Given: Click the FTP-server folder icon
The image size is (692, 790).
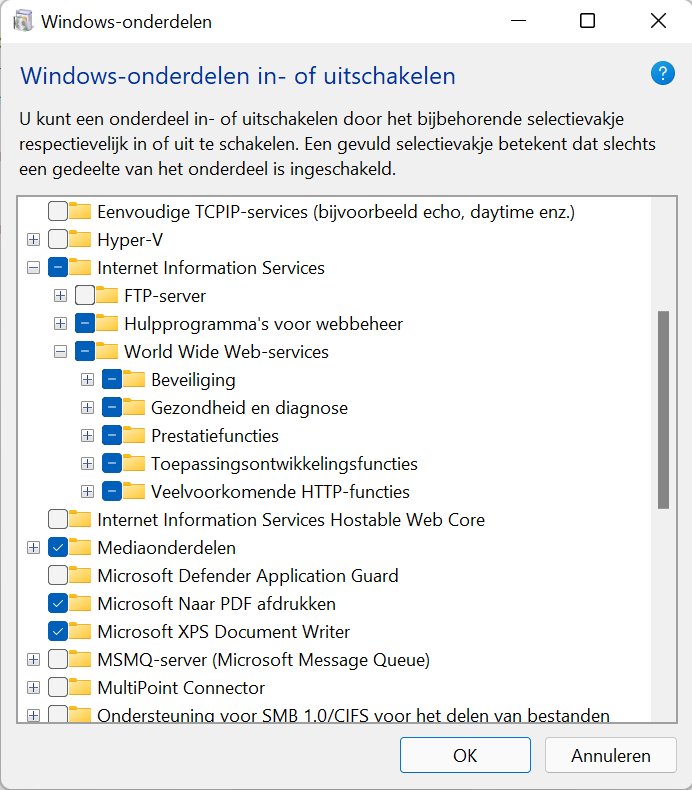Looking at the screenshot, I should (107, 295).
